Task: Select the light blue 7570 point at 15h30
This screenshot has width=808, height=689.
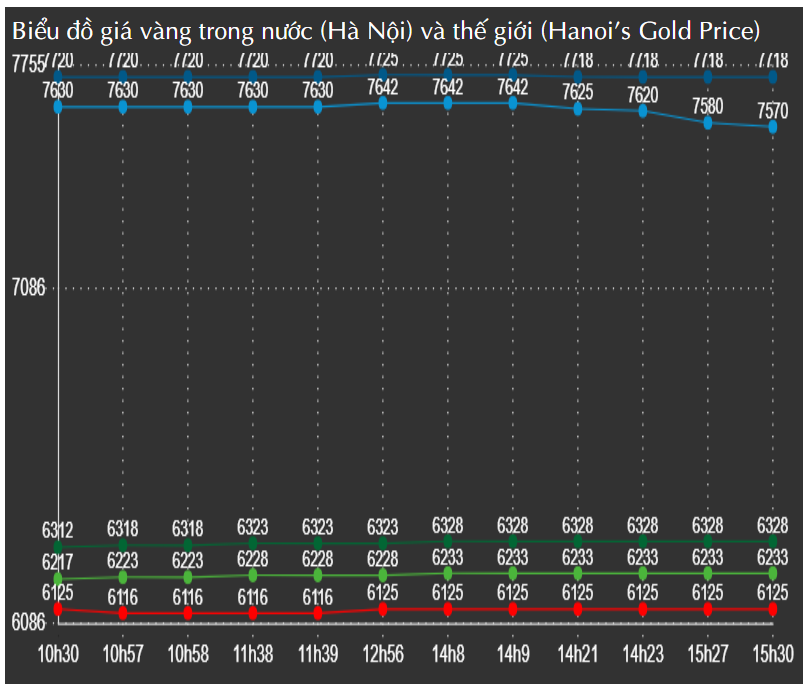Action: tap(773, 127)
